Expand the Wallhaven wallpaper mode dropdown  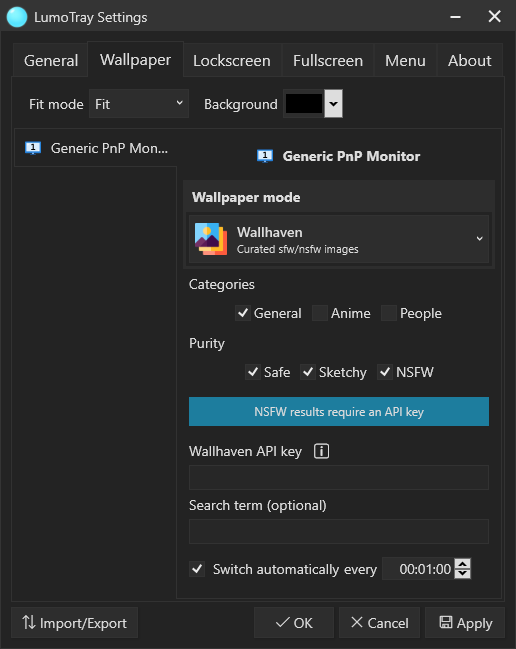(339, 239)
